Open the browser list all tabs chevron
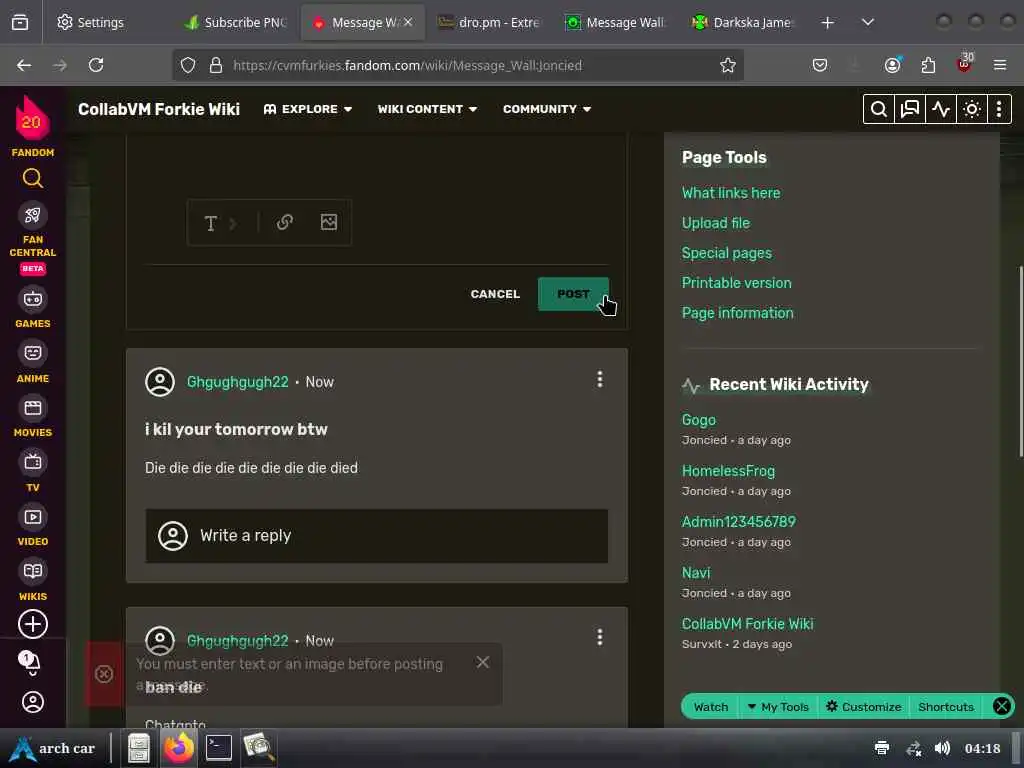 867,22
